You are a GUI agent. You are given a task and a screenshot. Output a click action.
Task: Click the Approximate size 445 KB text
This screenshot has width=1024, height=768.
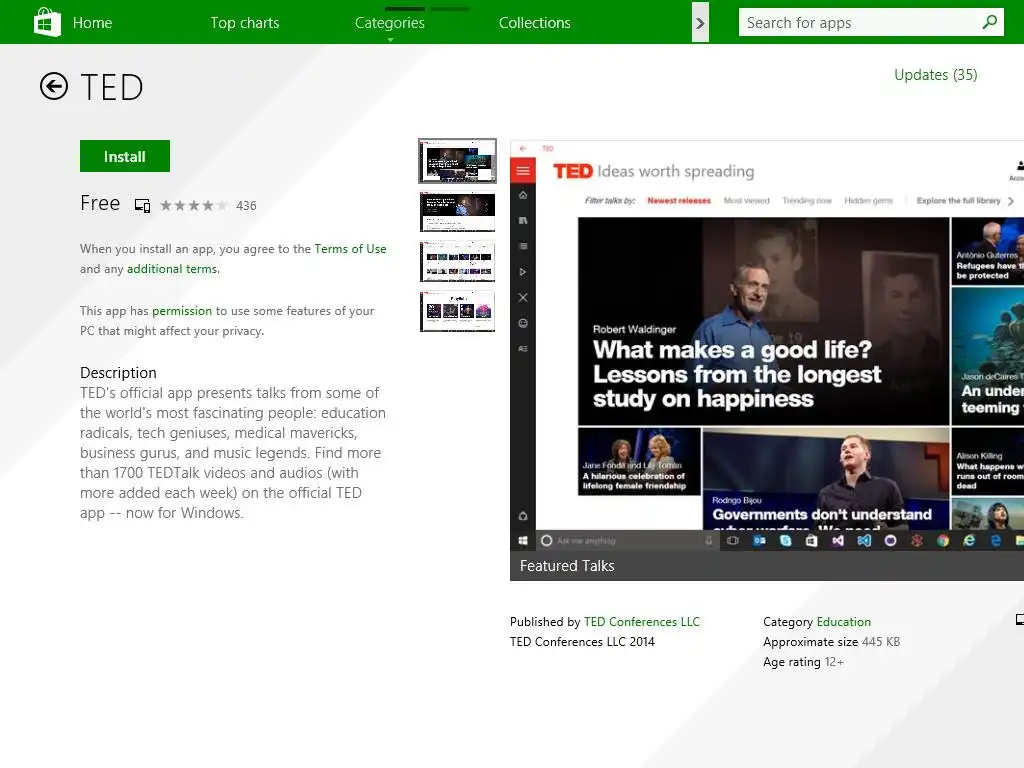(831, 642)
